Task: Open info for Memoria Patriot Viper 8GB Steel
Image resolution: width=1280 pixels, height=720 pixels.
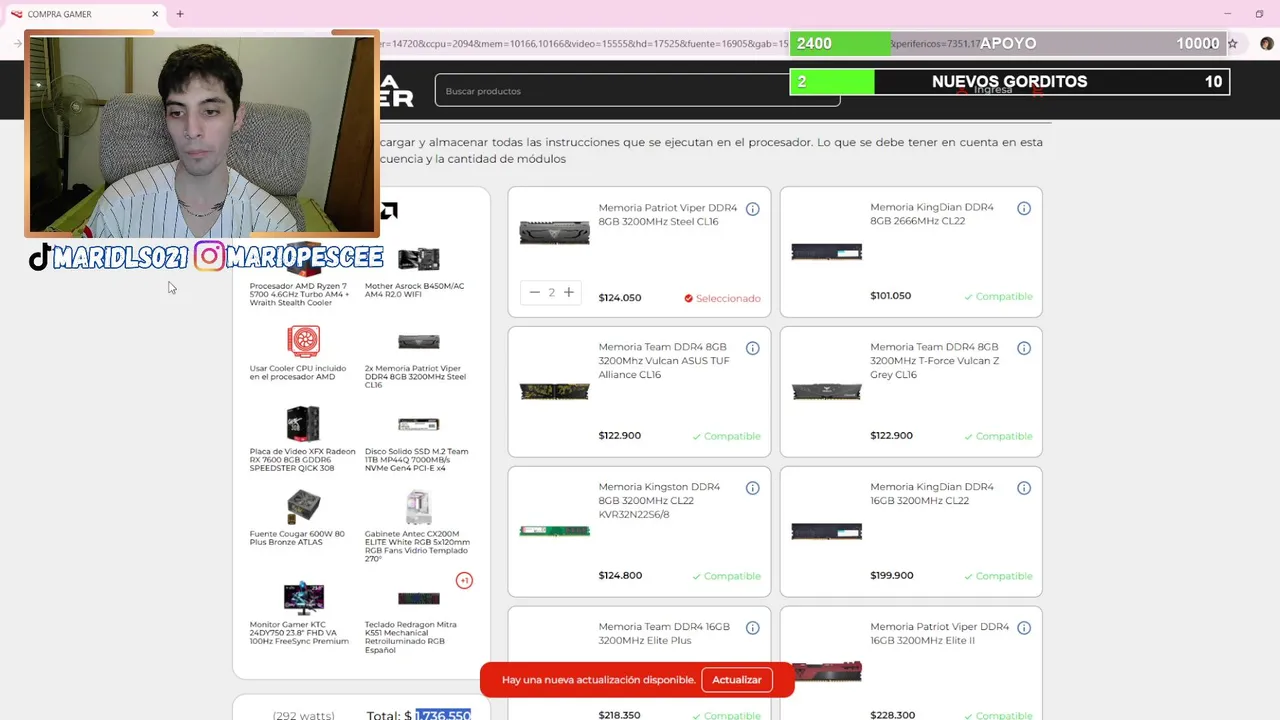Action: (753, 209)
